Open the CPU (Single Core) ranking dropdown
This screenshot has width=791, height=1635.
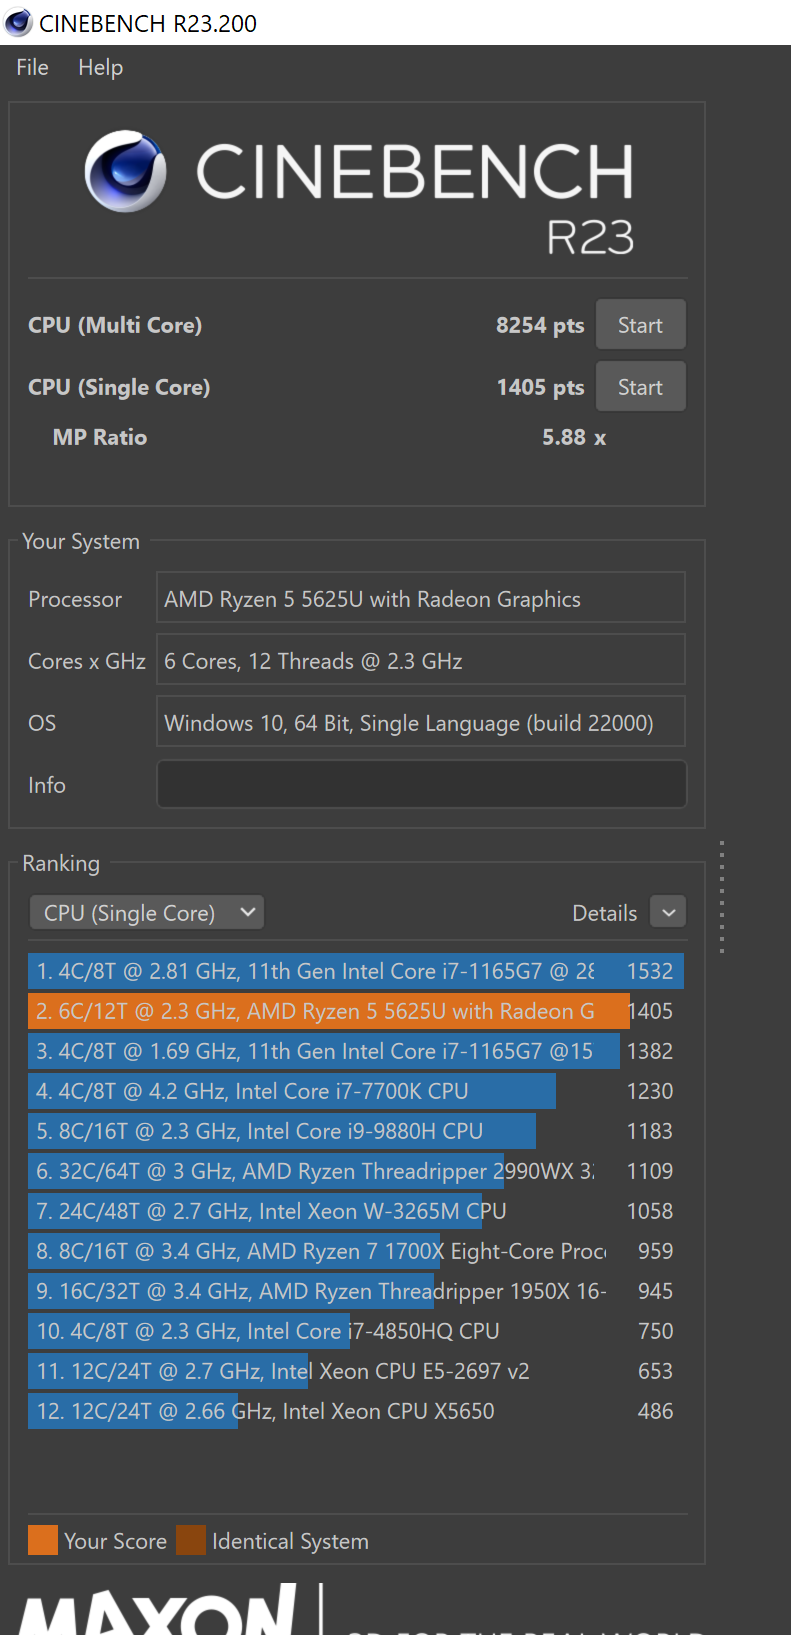147,913
